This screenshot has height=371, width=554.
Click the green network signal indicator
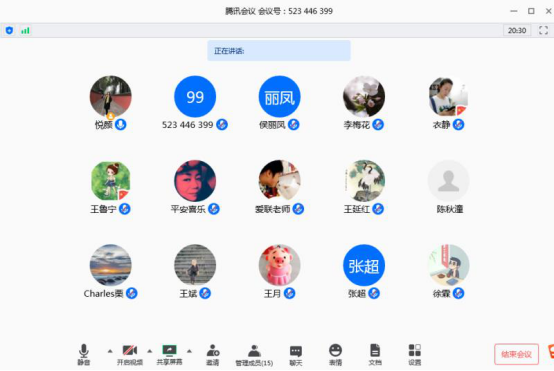25,31
